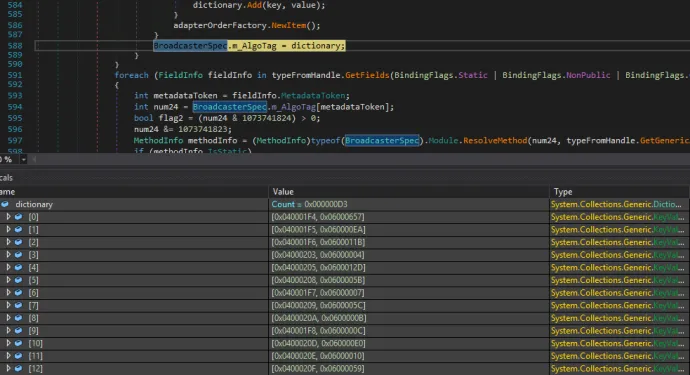The image size is (690, 375).
Task: Click the variable icon of row [5]
Action: click(x=18, y=280)
